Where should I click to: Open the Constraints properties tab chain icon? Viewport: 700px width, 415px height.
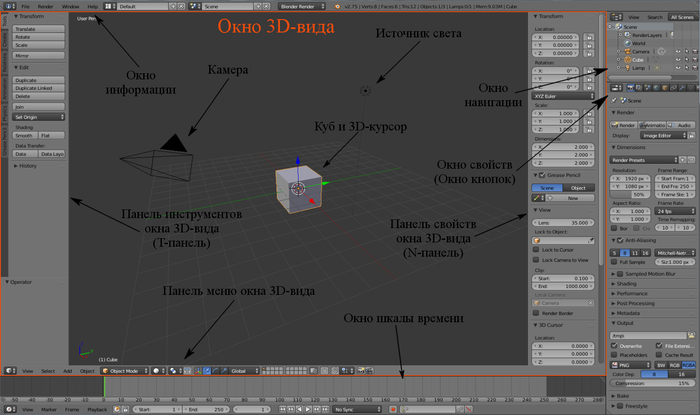[x=673, y=88]
